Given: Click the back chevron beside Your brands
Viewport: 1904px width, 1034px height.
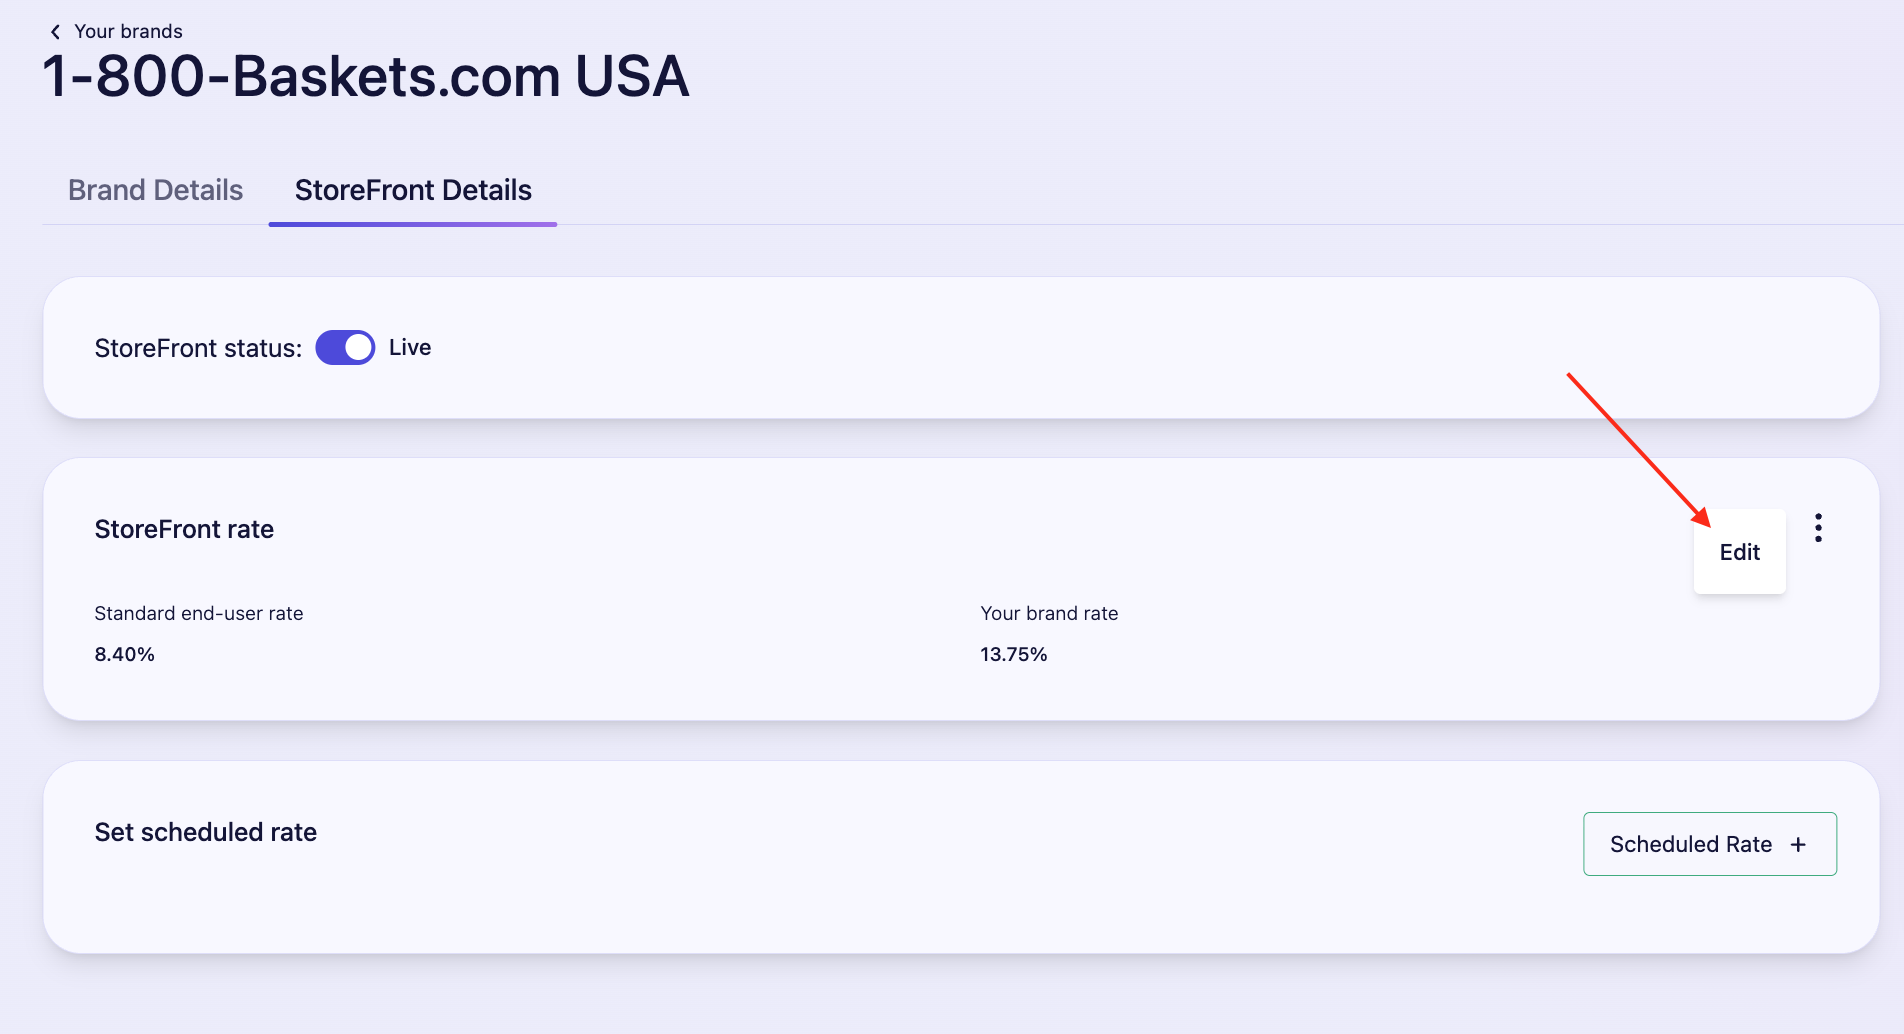Looking at the screenshot, I should [x=55, y=32].
